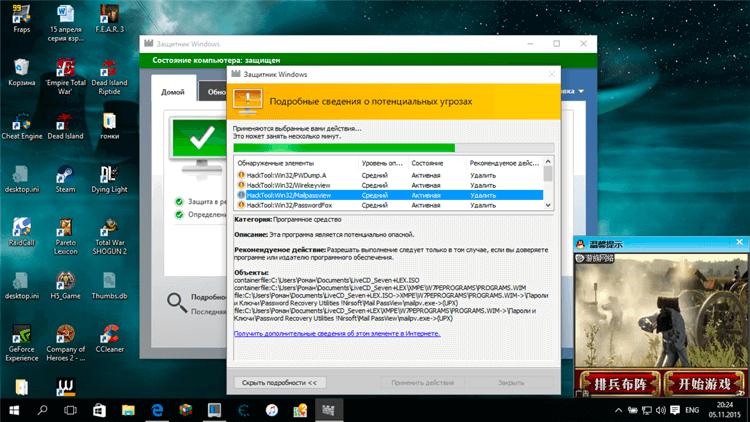Image resolution: width=750 pixels, height=422 pixels.
Task: Open GeForce Experience shortcut
Action: (x=22, y=343)
